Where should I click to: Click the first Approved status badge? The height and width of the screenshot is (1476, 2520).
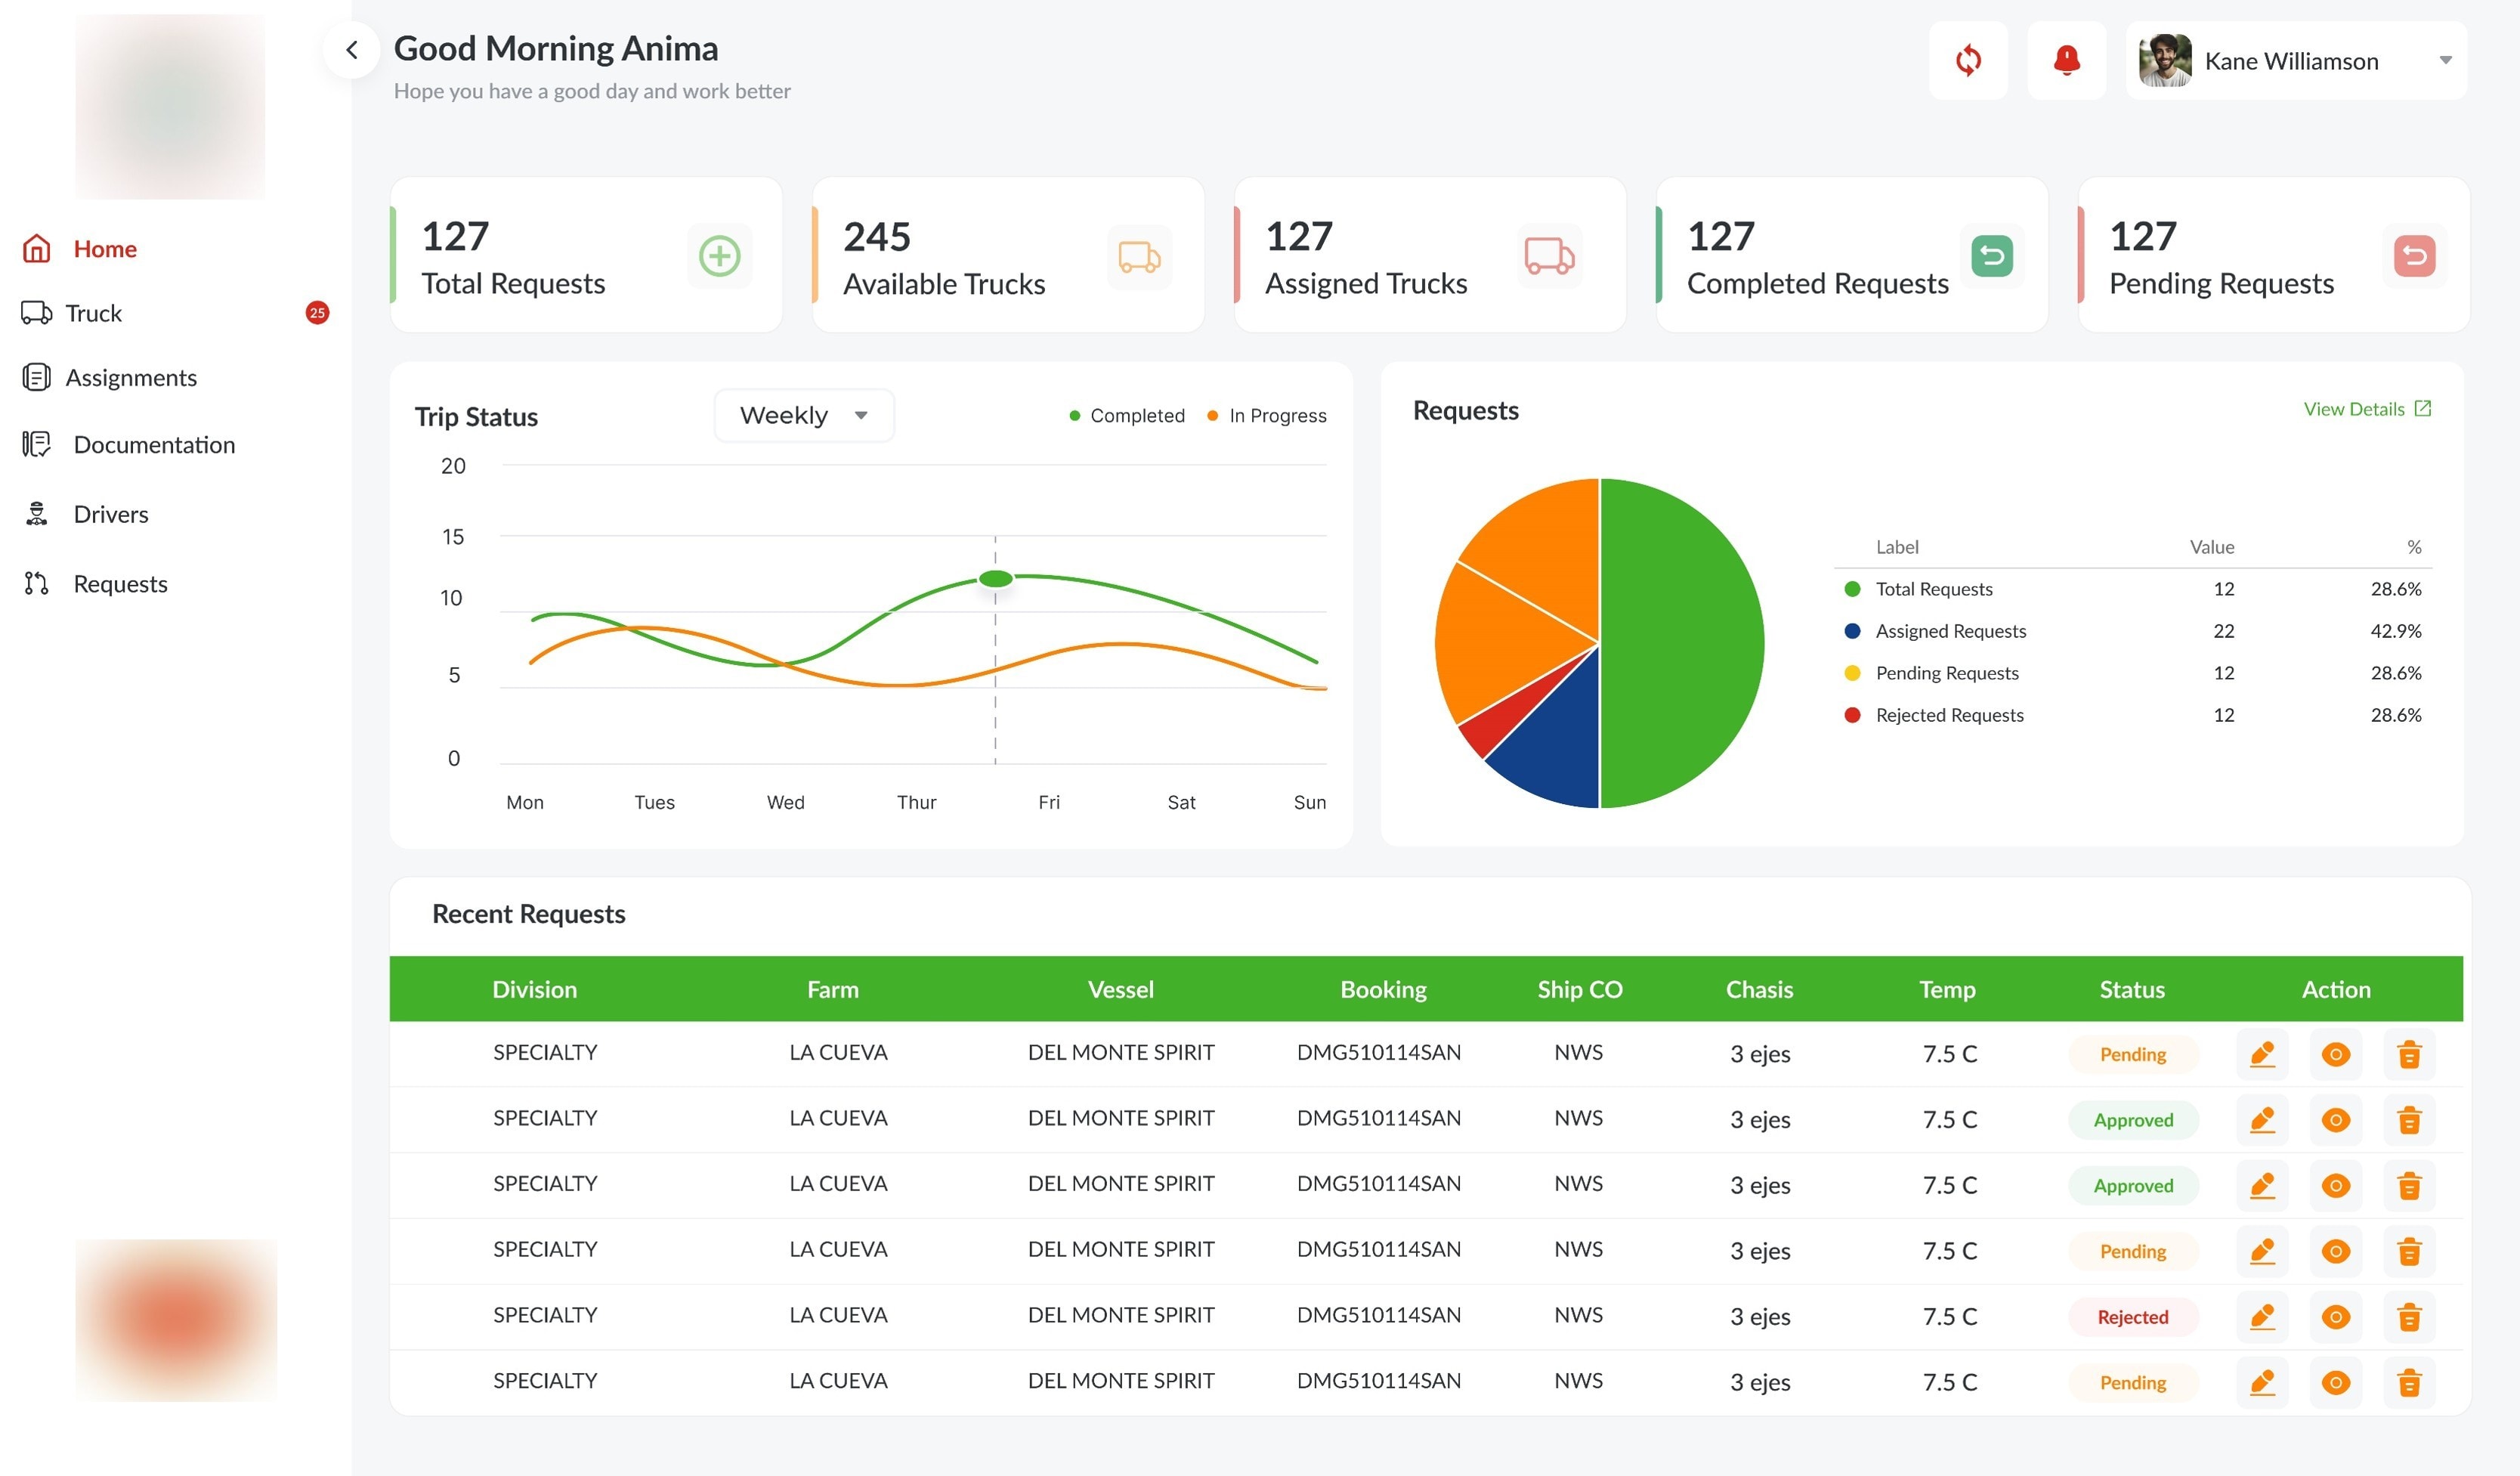pyautogui.click(x=2132, y=1120)
